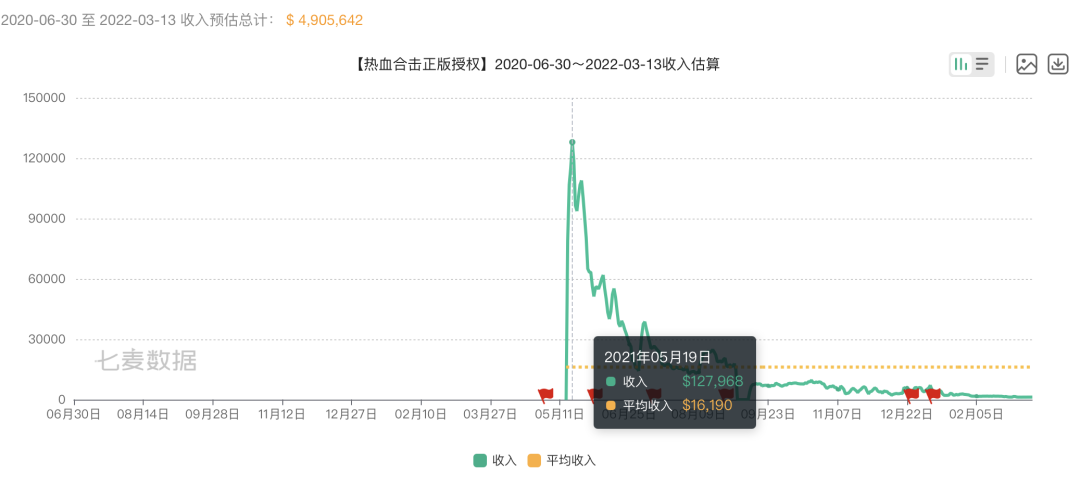
Task: Click the download data icon
Action: pos(1058,64)
